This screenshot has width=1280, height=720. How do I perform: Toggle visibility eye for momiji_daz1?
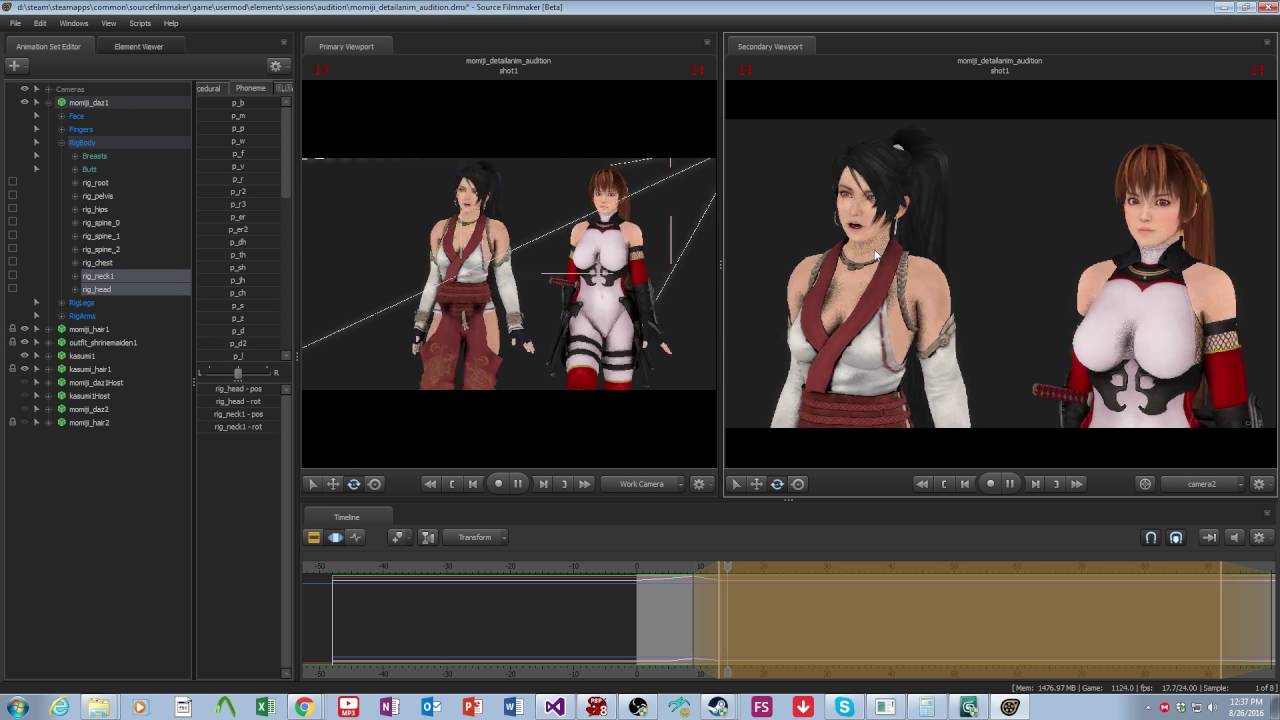24,102
